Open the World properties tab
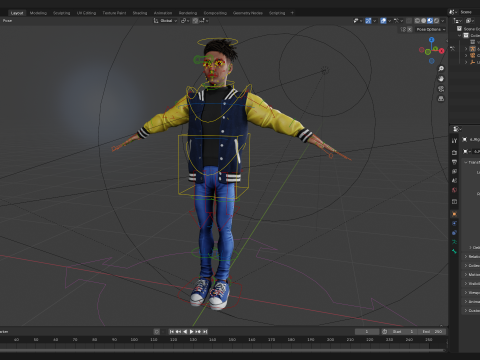Viewport: 480px width, 360px height. pos(454,190)
